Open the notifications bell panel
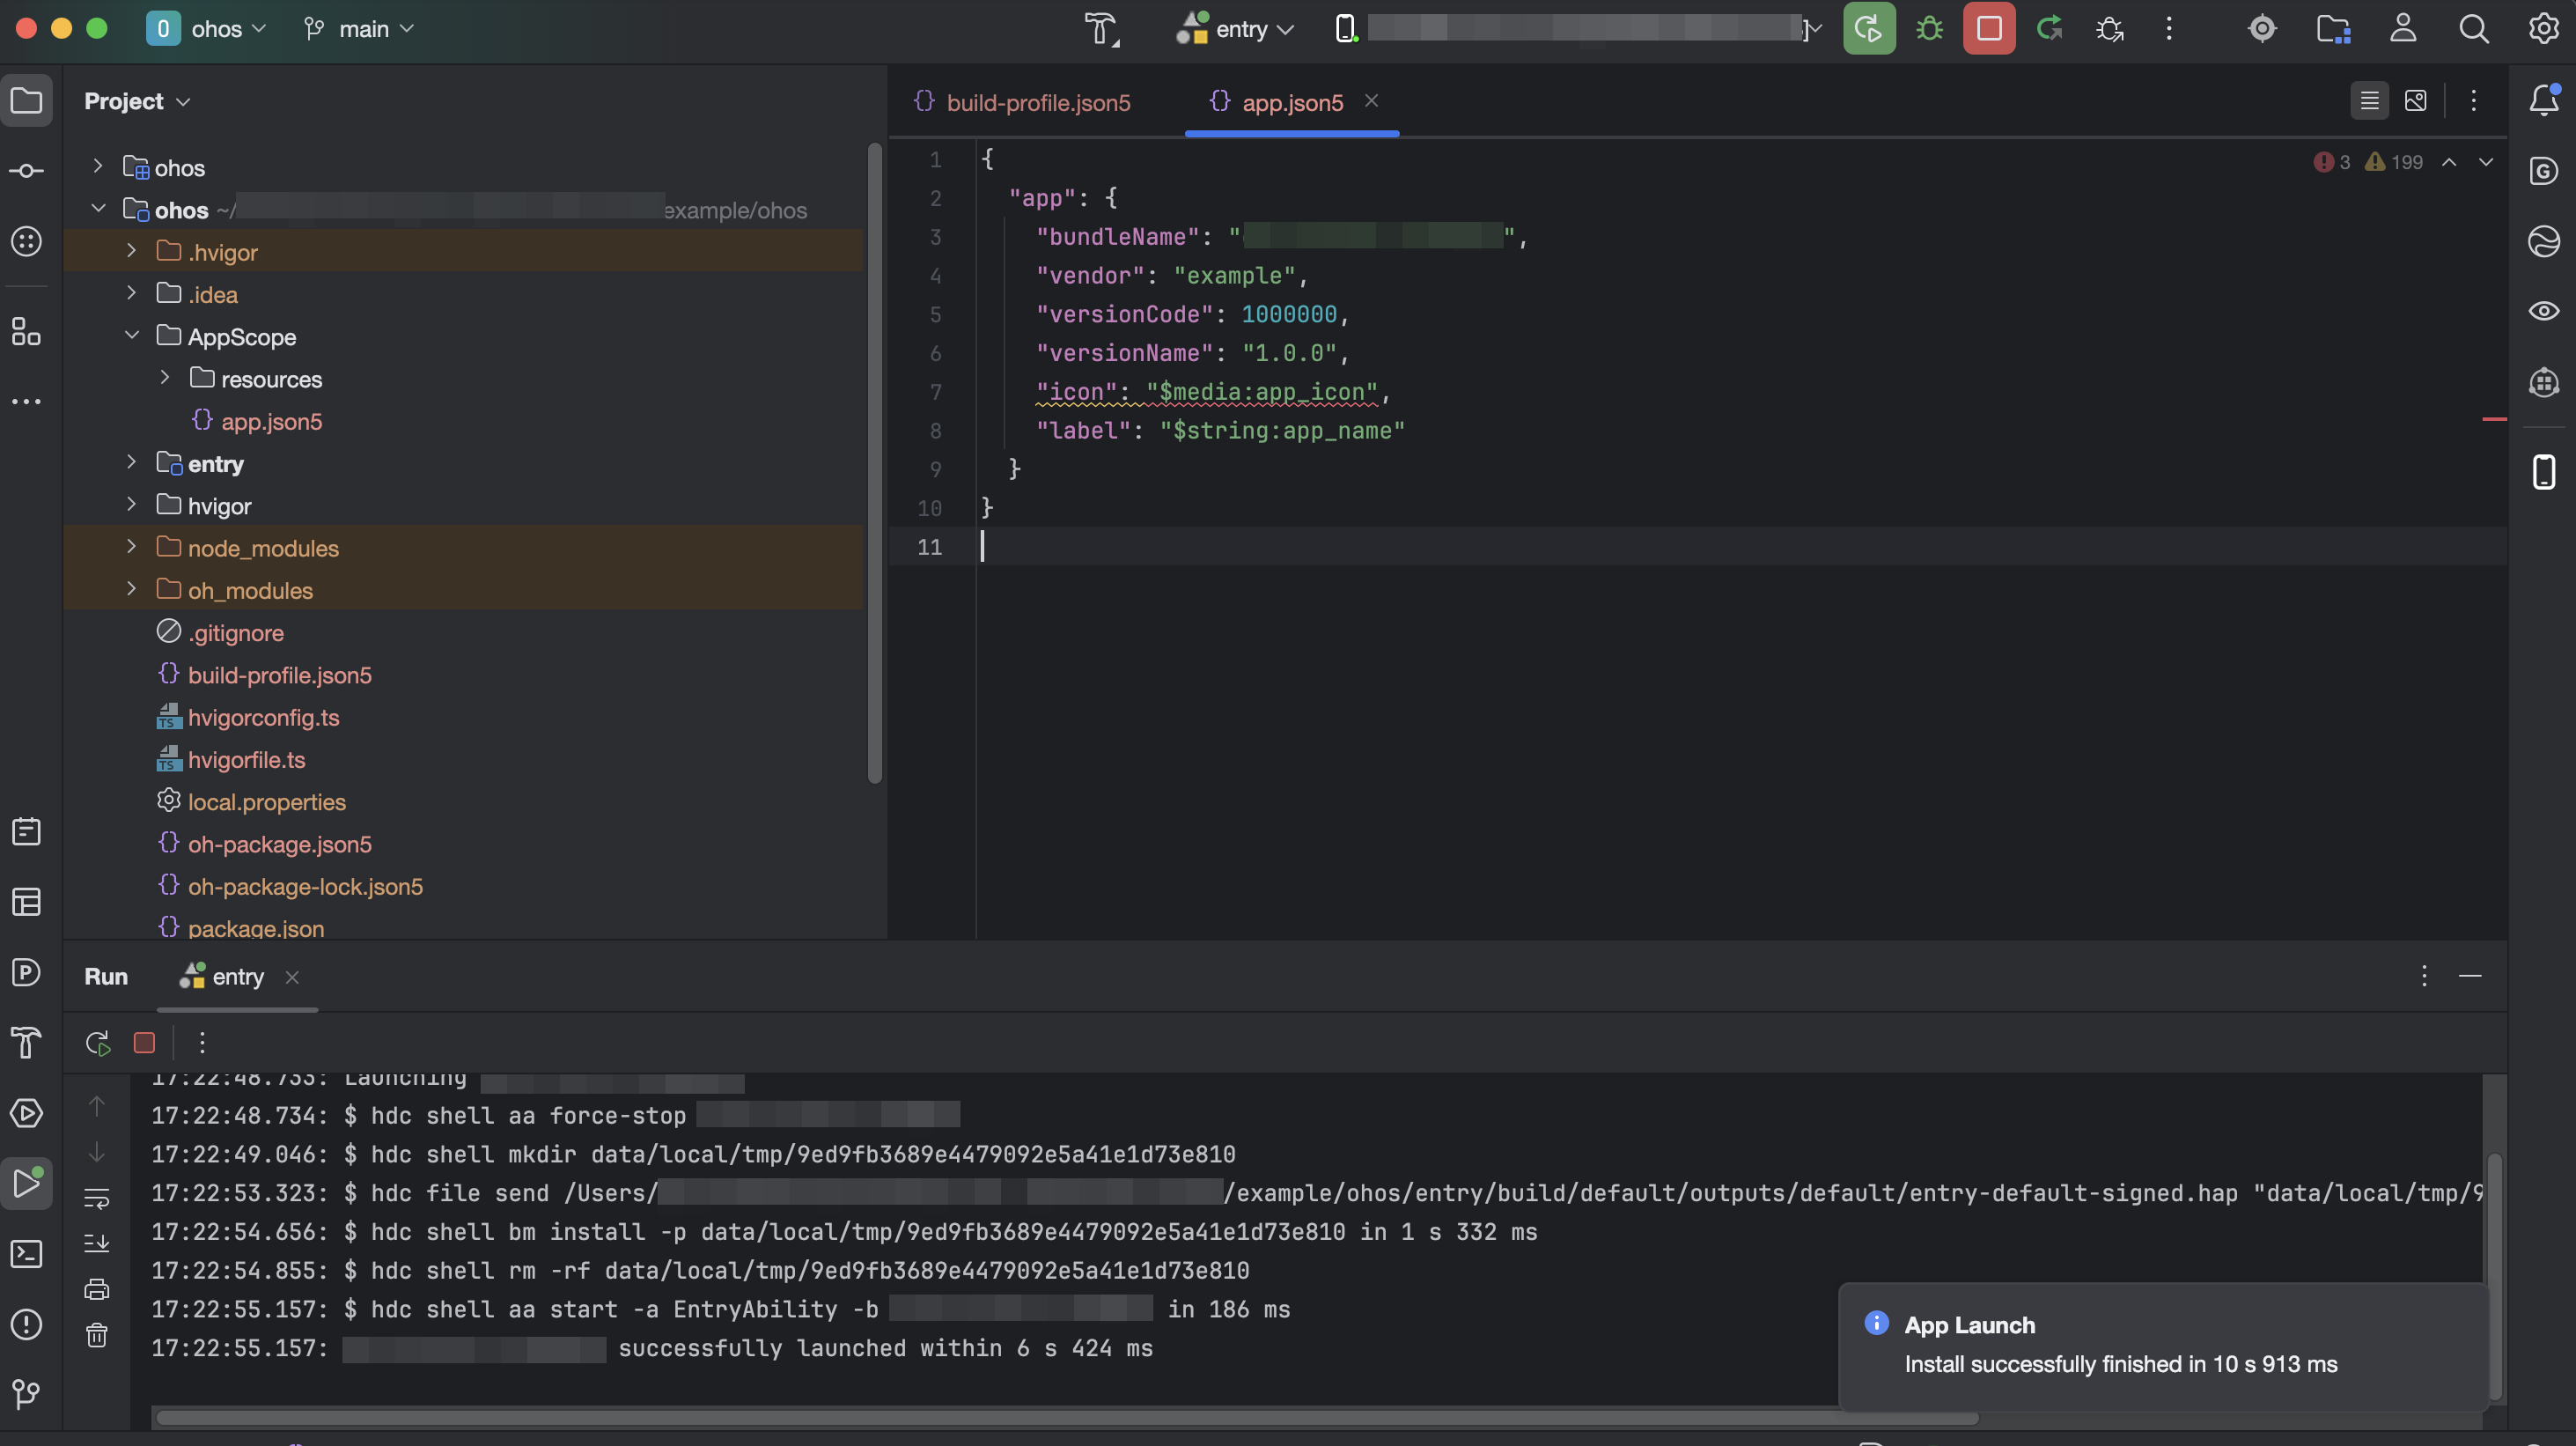Viewport: 2576px width, 1446px height. tap(2543, 100)
